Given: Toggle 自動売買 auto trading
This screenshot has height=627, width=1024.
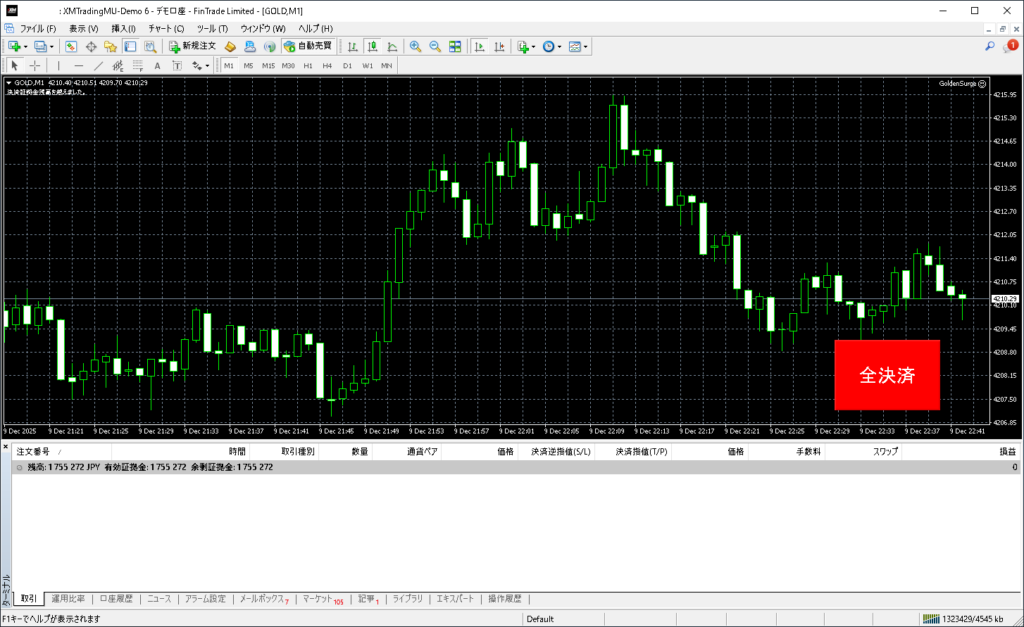Looking at the screenshot, I should click(x=308, y=46).
